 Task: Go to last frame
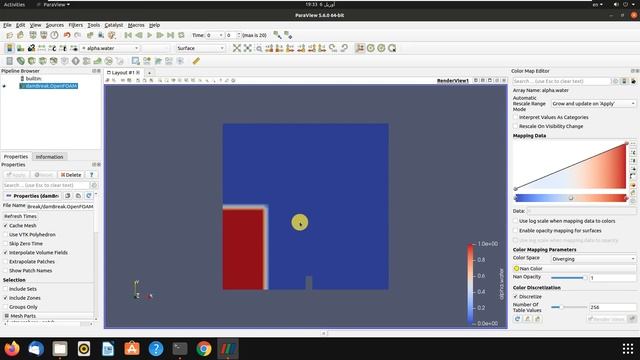tap(171, 36)
